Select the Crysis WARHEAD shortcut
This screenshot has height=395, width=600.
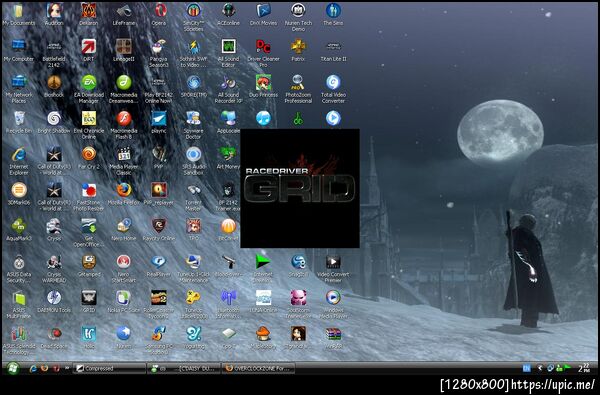tap(54, 269)
